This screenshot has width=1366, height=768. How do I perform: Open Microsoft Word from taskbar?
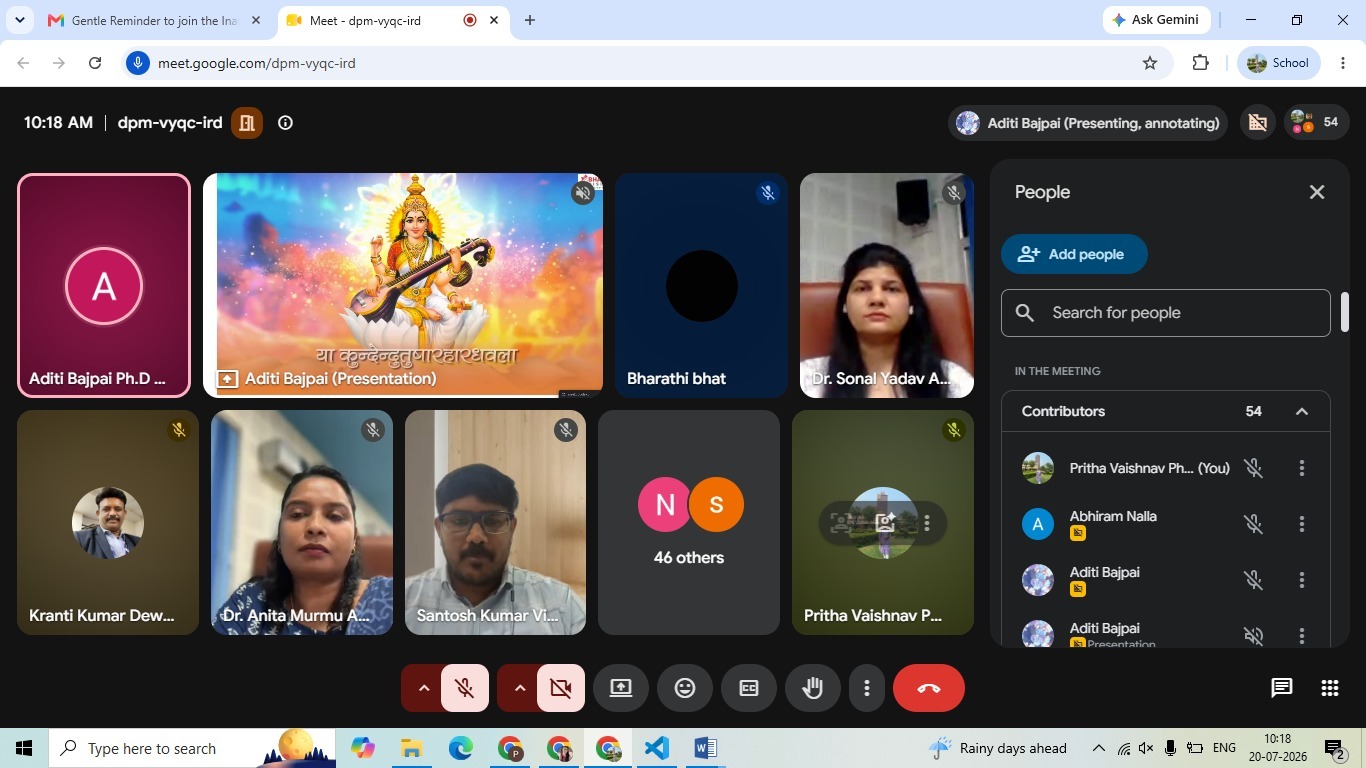point(706,748)
